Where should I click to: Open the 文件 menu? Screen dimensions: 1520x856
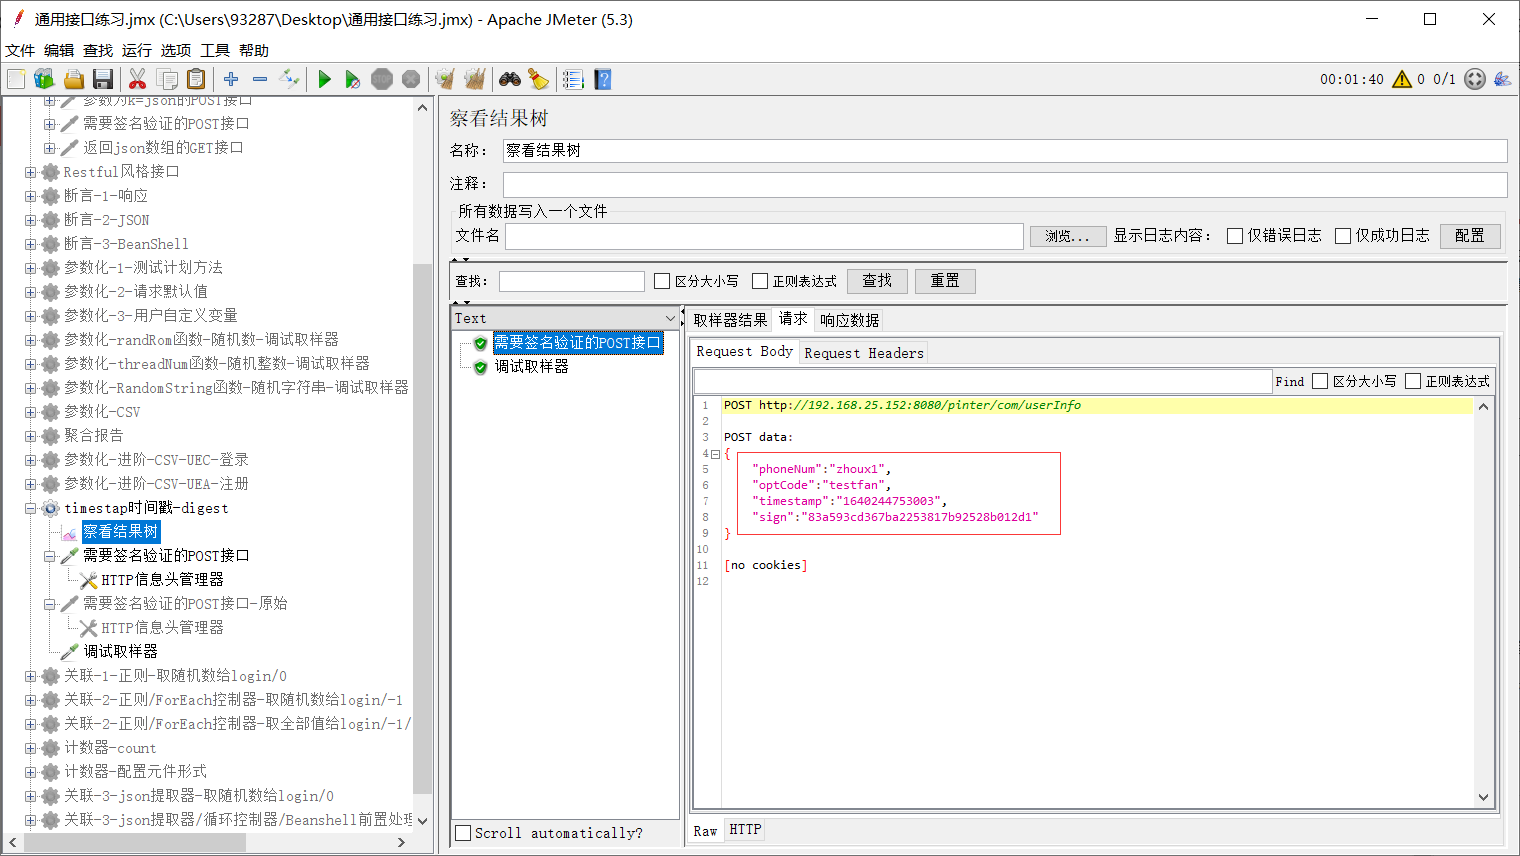click(x=20, y=50)
